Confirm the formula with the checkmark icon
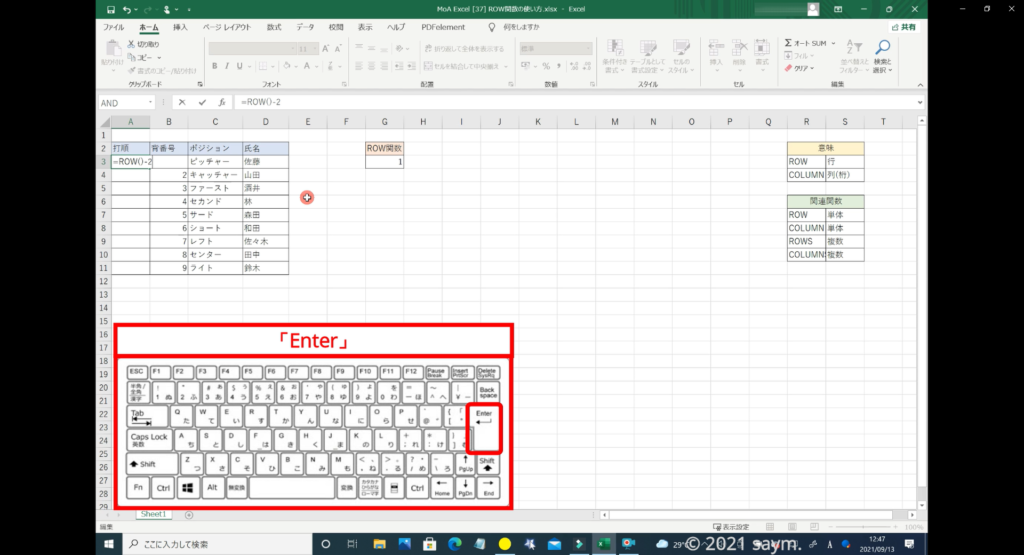 pyautogui.click(x=202, y=102)
